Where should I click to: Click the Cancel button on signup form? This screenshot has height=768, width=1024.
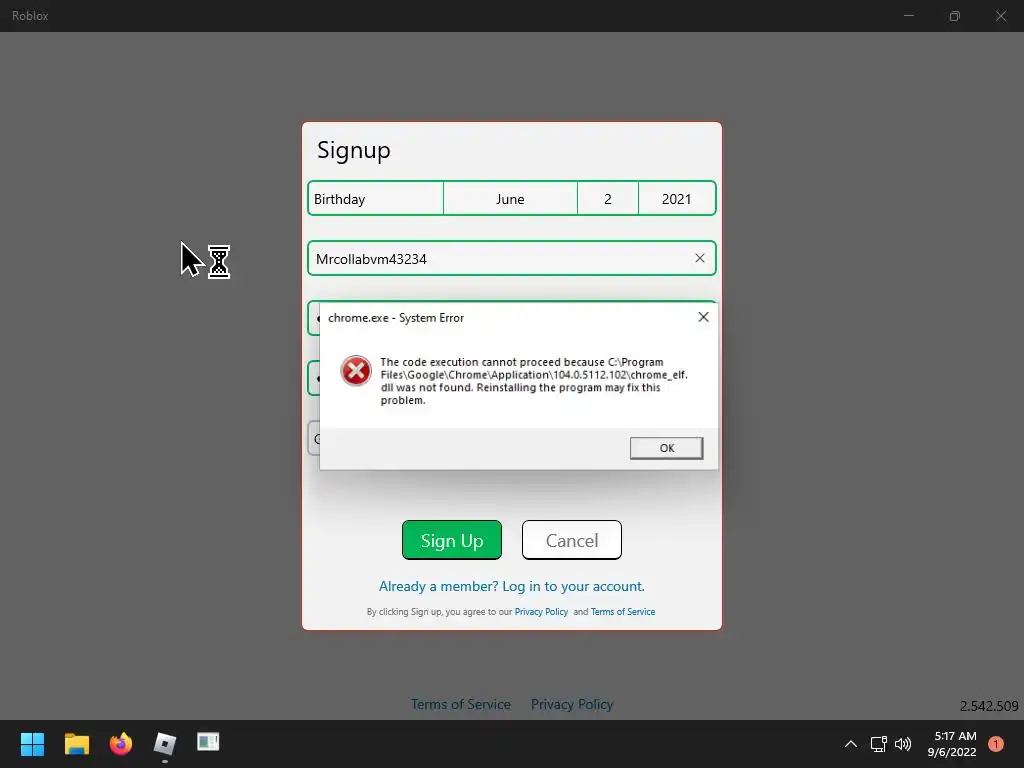point(571,540)
